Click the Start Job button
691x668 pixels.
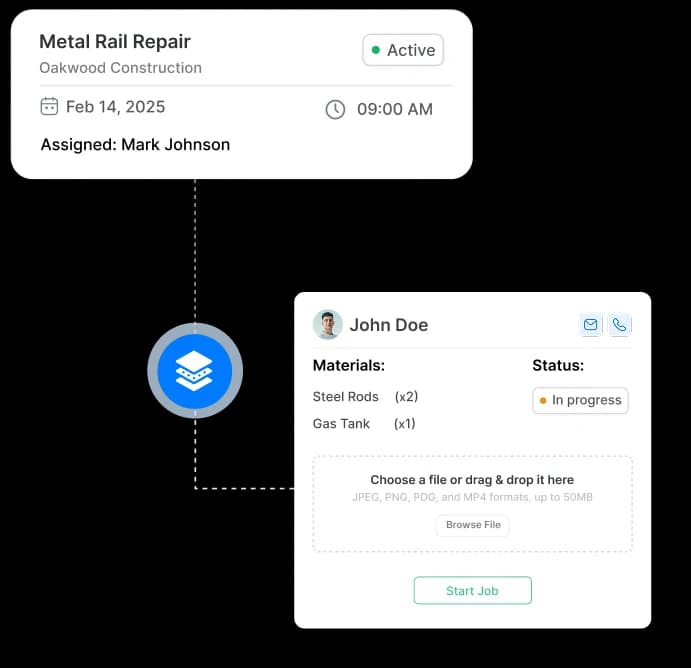coord(472,590)
